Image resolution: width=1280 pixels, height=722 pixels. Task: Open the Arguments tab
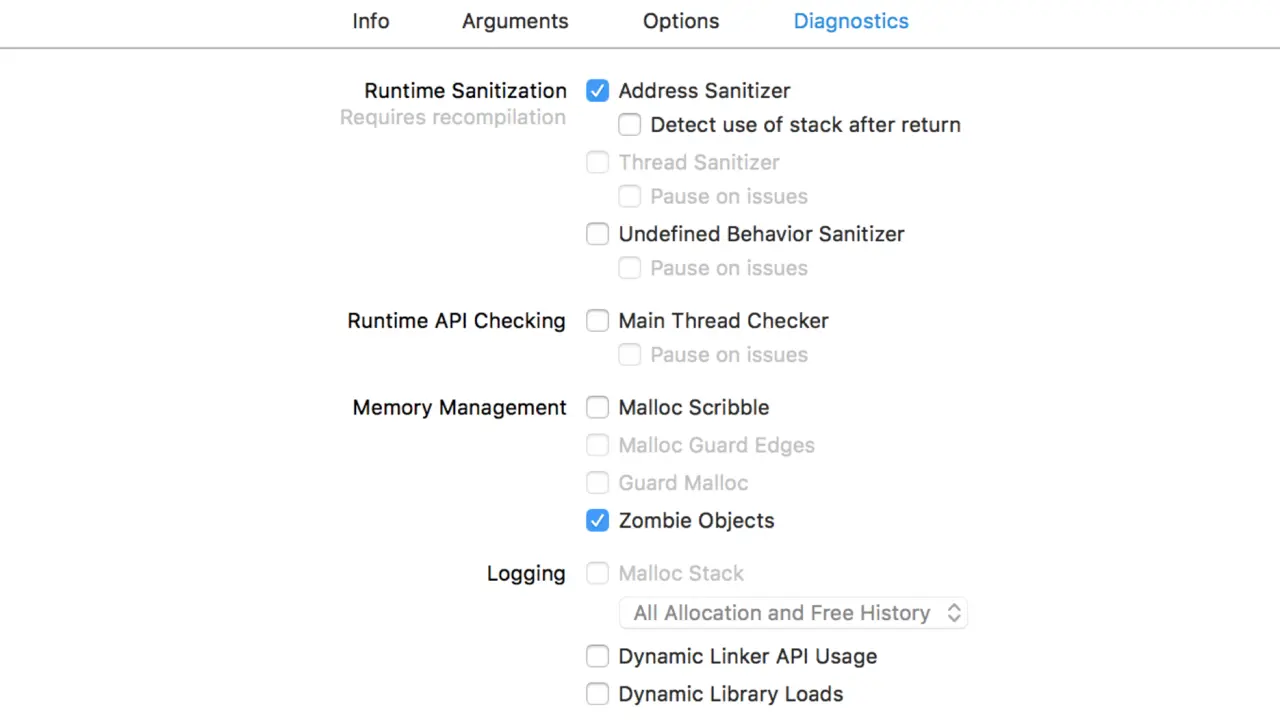[x=515, y=21]
